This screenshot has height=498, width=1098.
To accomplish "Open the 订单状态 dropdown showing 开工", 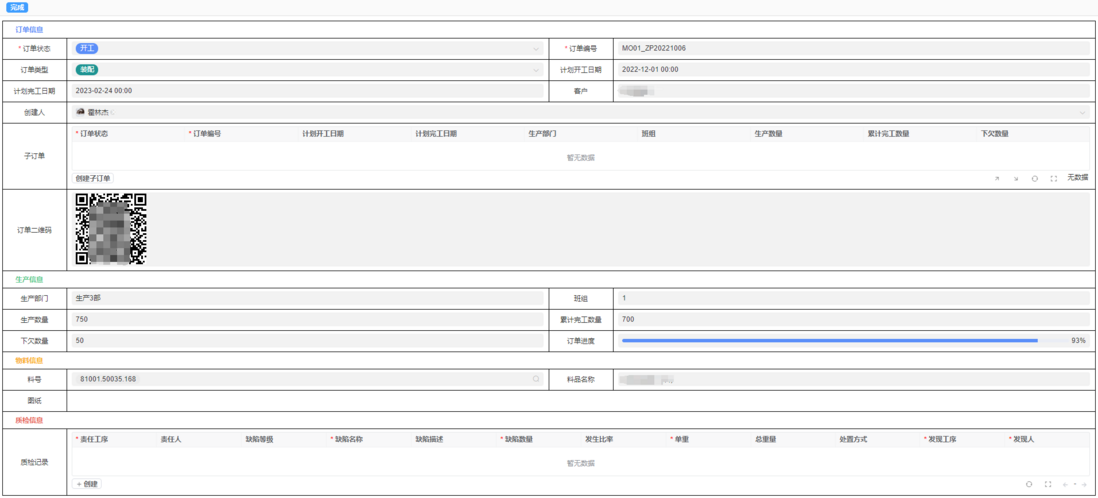I will tap(307, 48).
